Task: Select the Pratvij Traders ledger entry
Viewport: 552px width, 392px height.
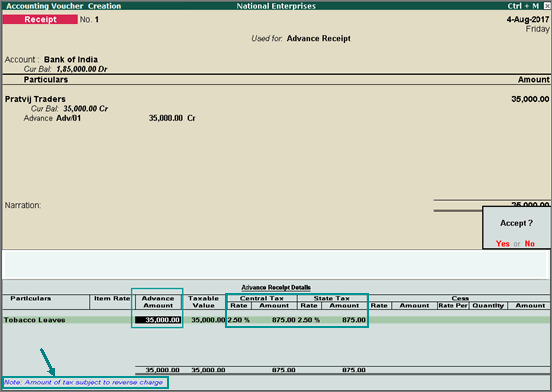Action: tap(35, 99)
